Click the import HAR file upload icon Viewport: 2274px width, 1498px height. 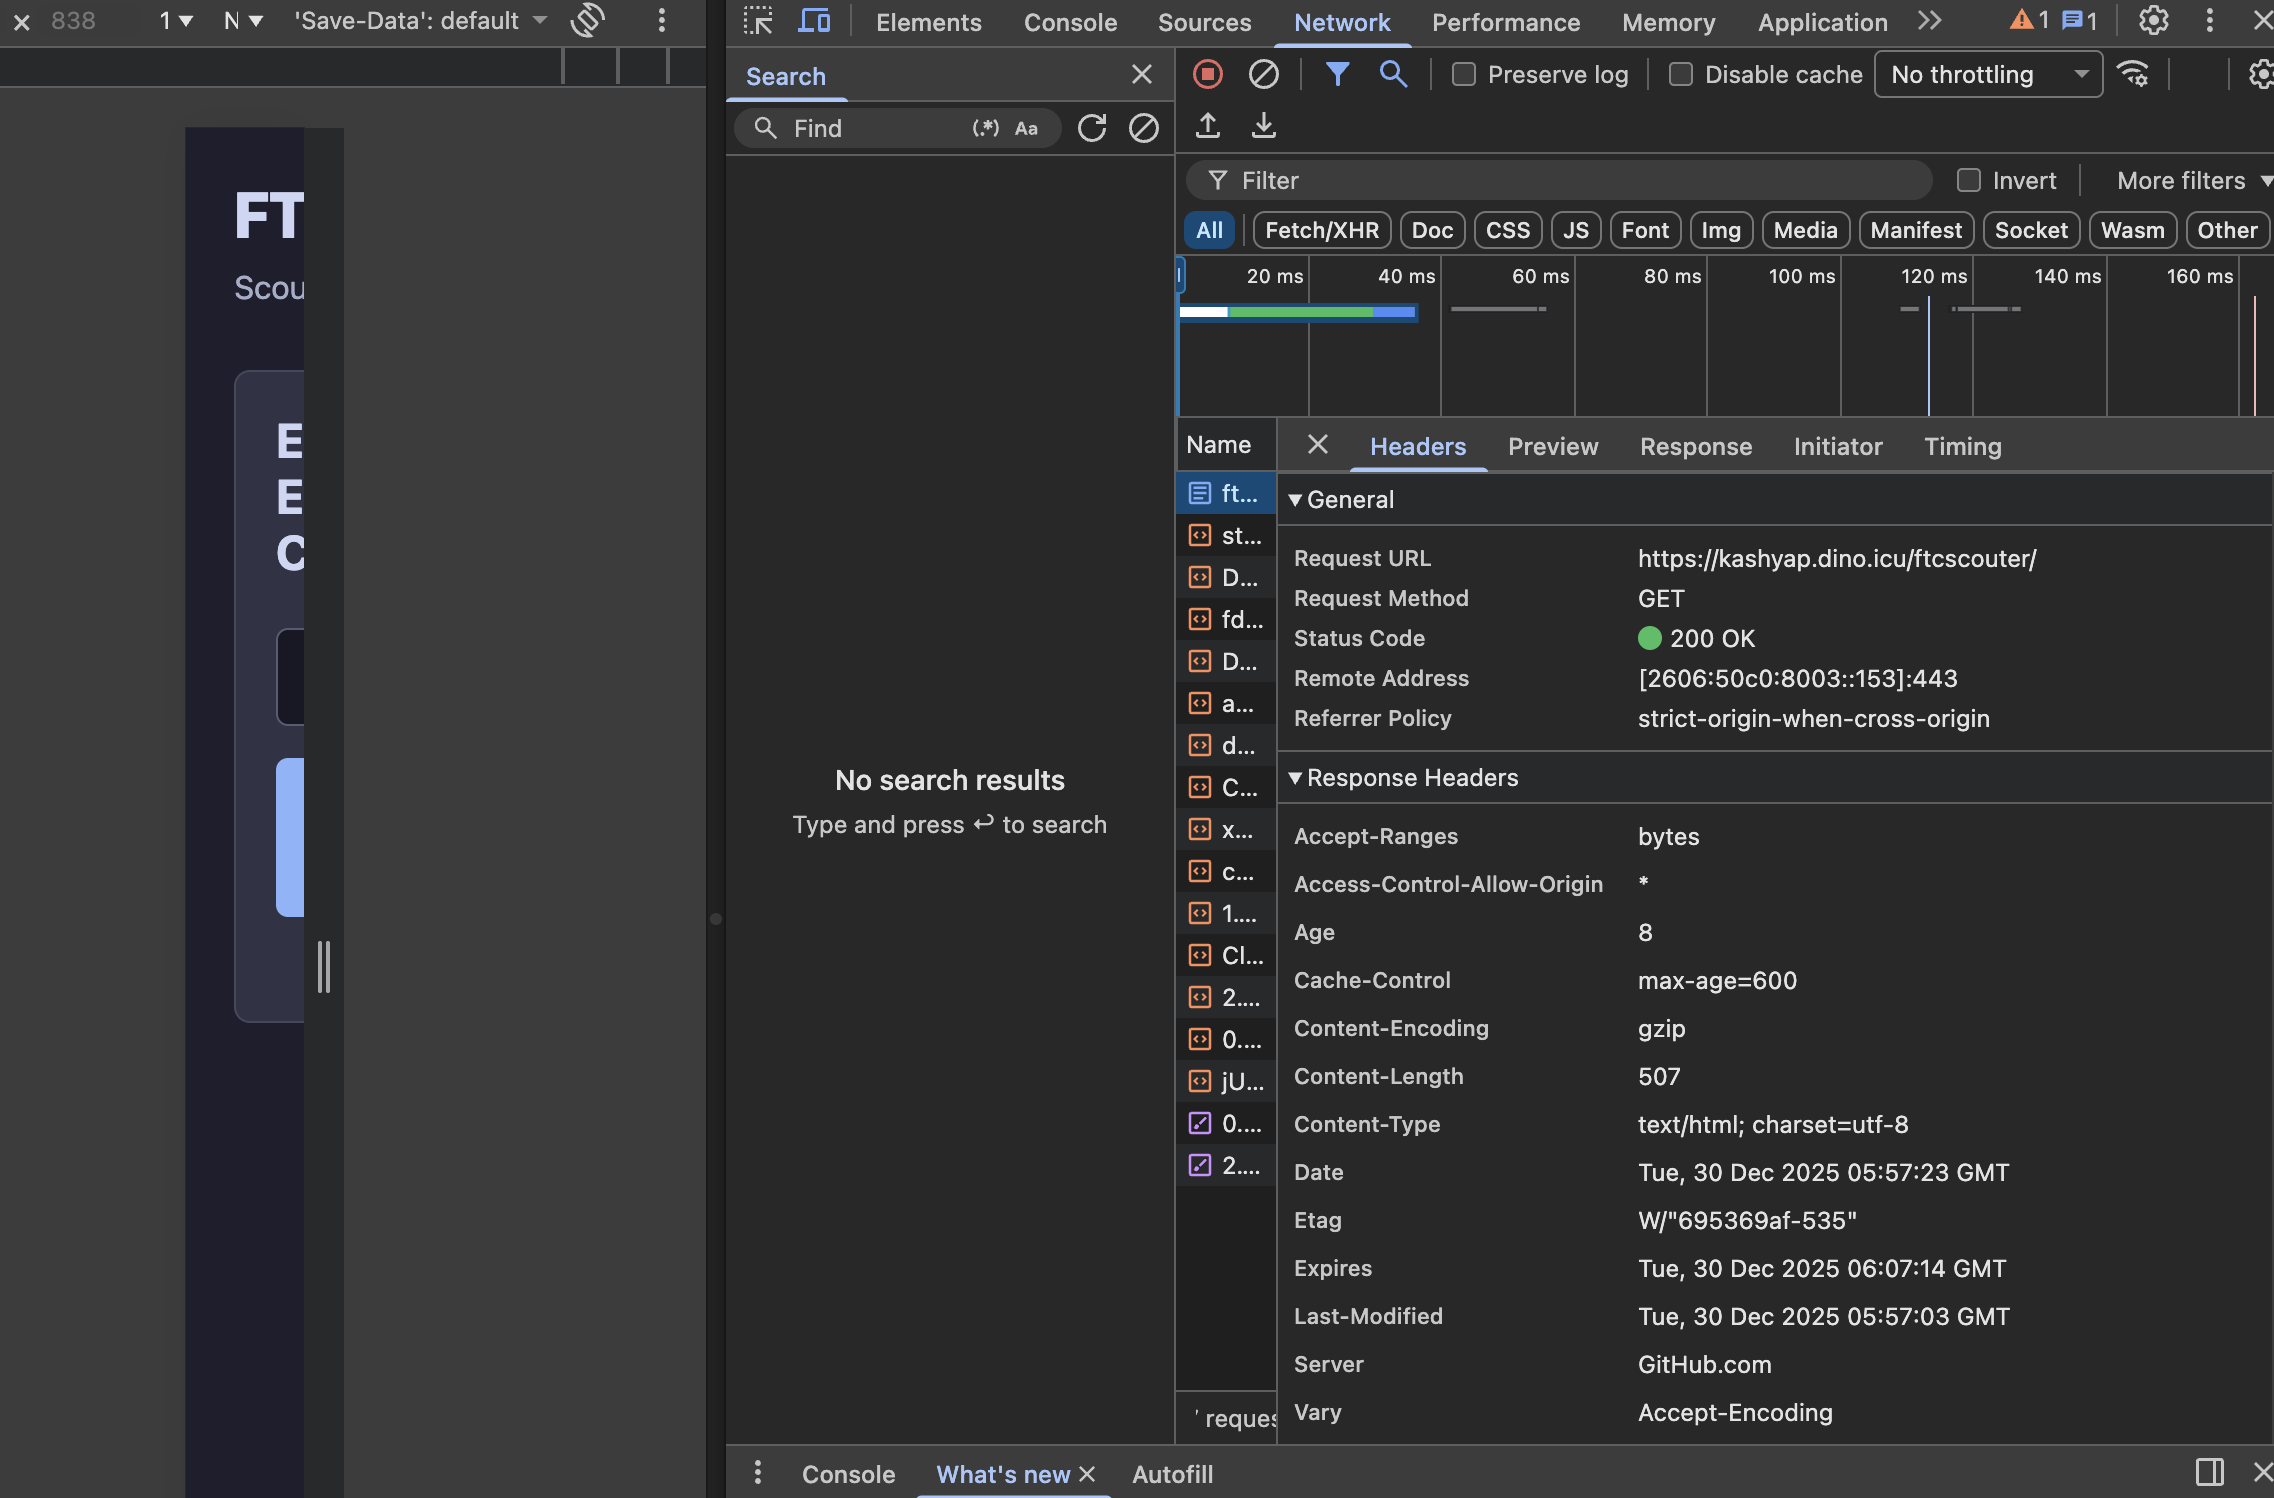tap(1208, 126)
